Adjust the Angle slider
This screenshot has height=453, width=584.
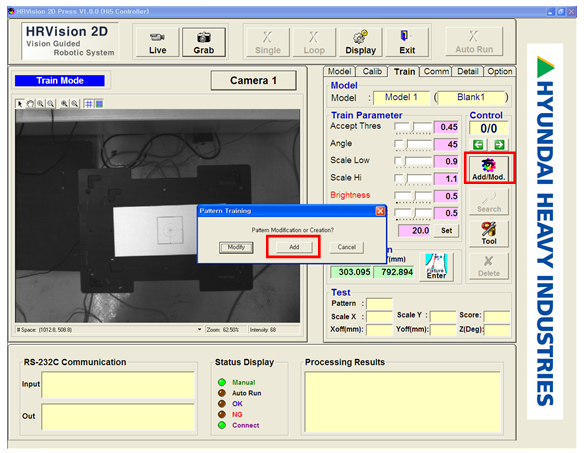pyautogui.click(x=413, y=145)
